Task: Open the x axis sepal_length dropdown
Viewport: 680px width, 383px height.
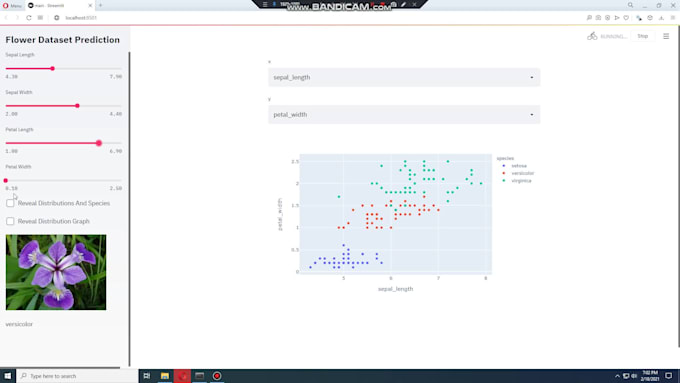Action: 404,77
